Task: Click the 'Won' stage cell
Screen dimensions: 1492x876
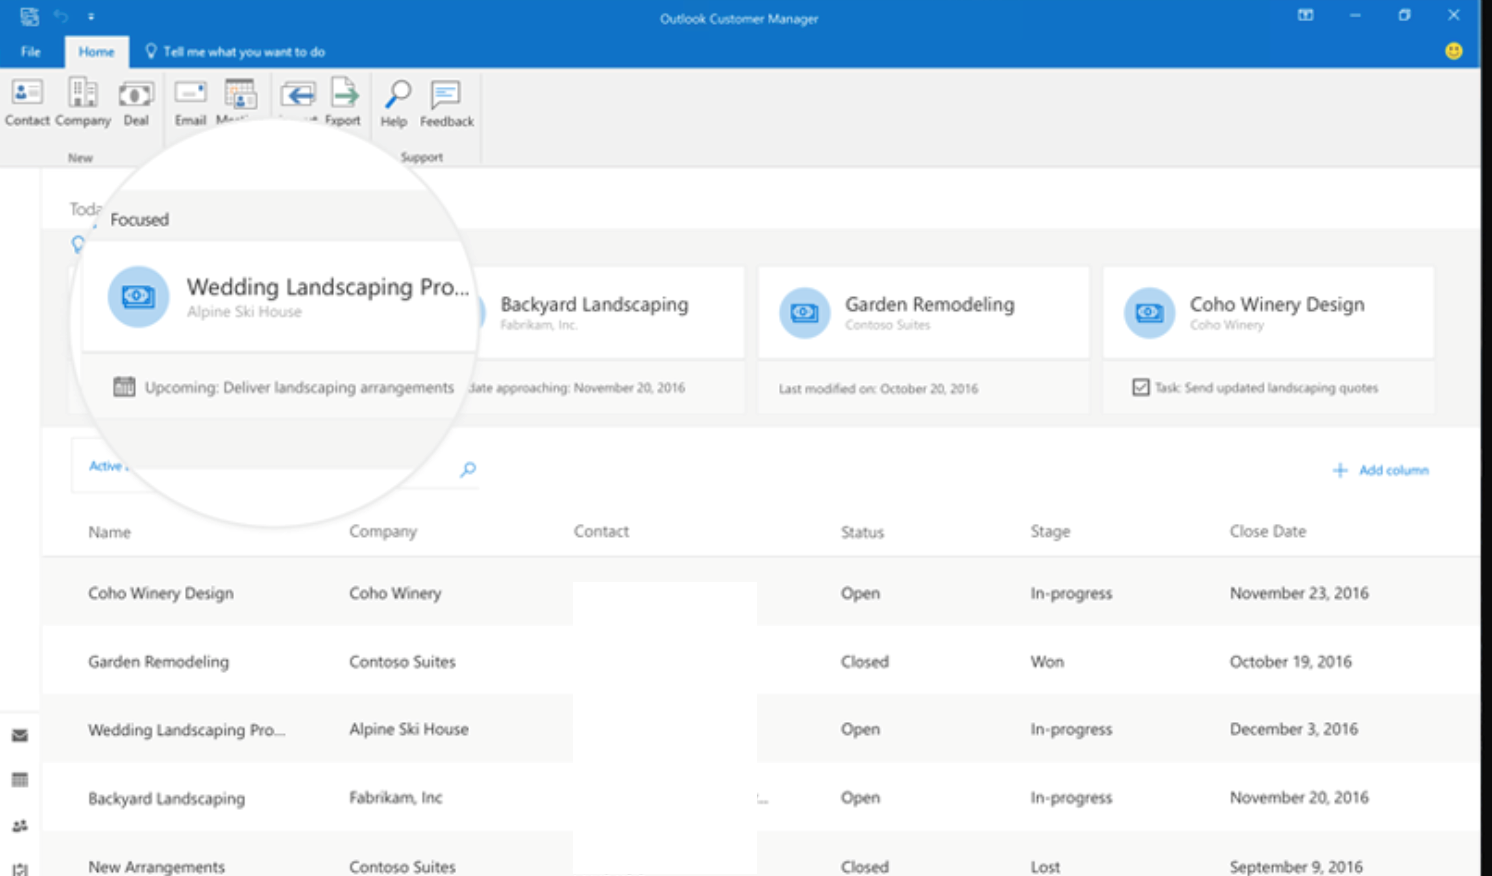Action: click(x=1047, y=662)
